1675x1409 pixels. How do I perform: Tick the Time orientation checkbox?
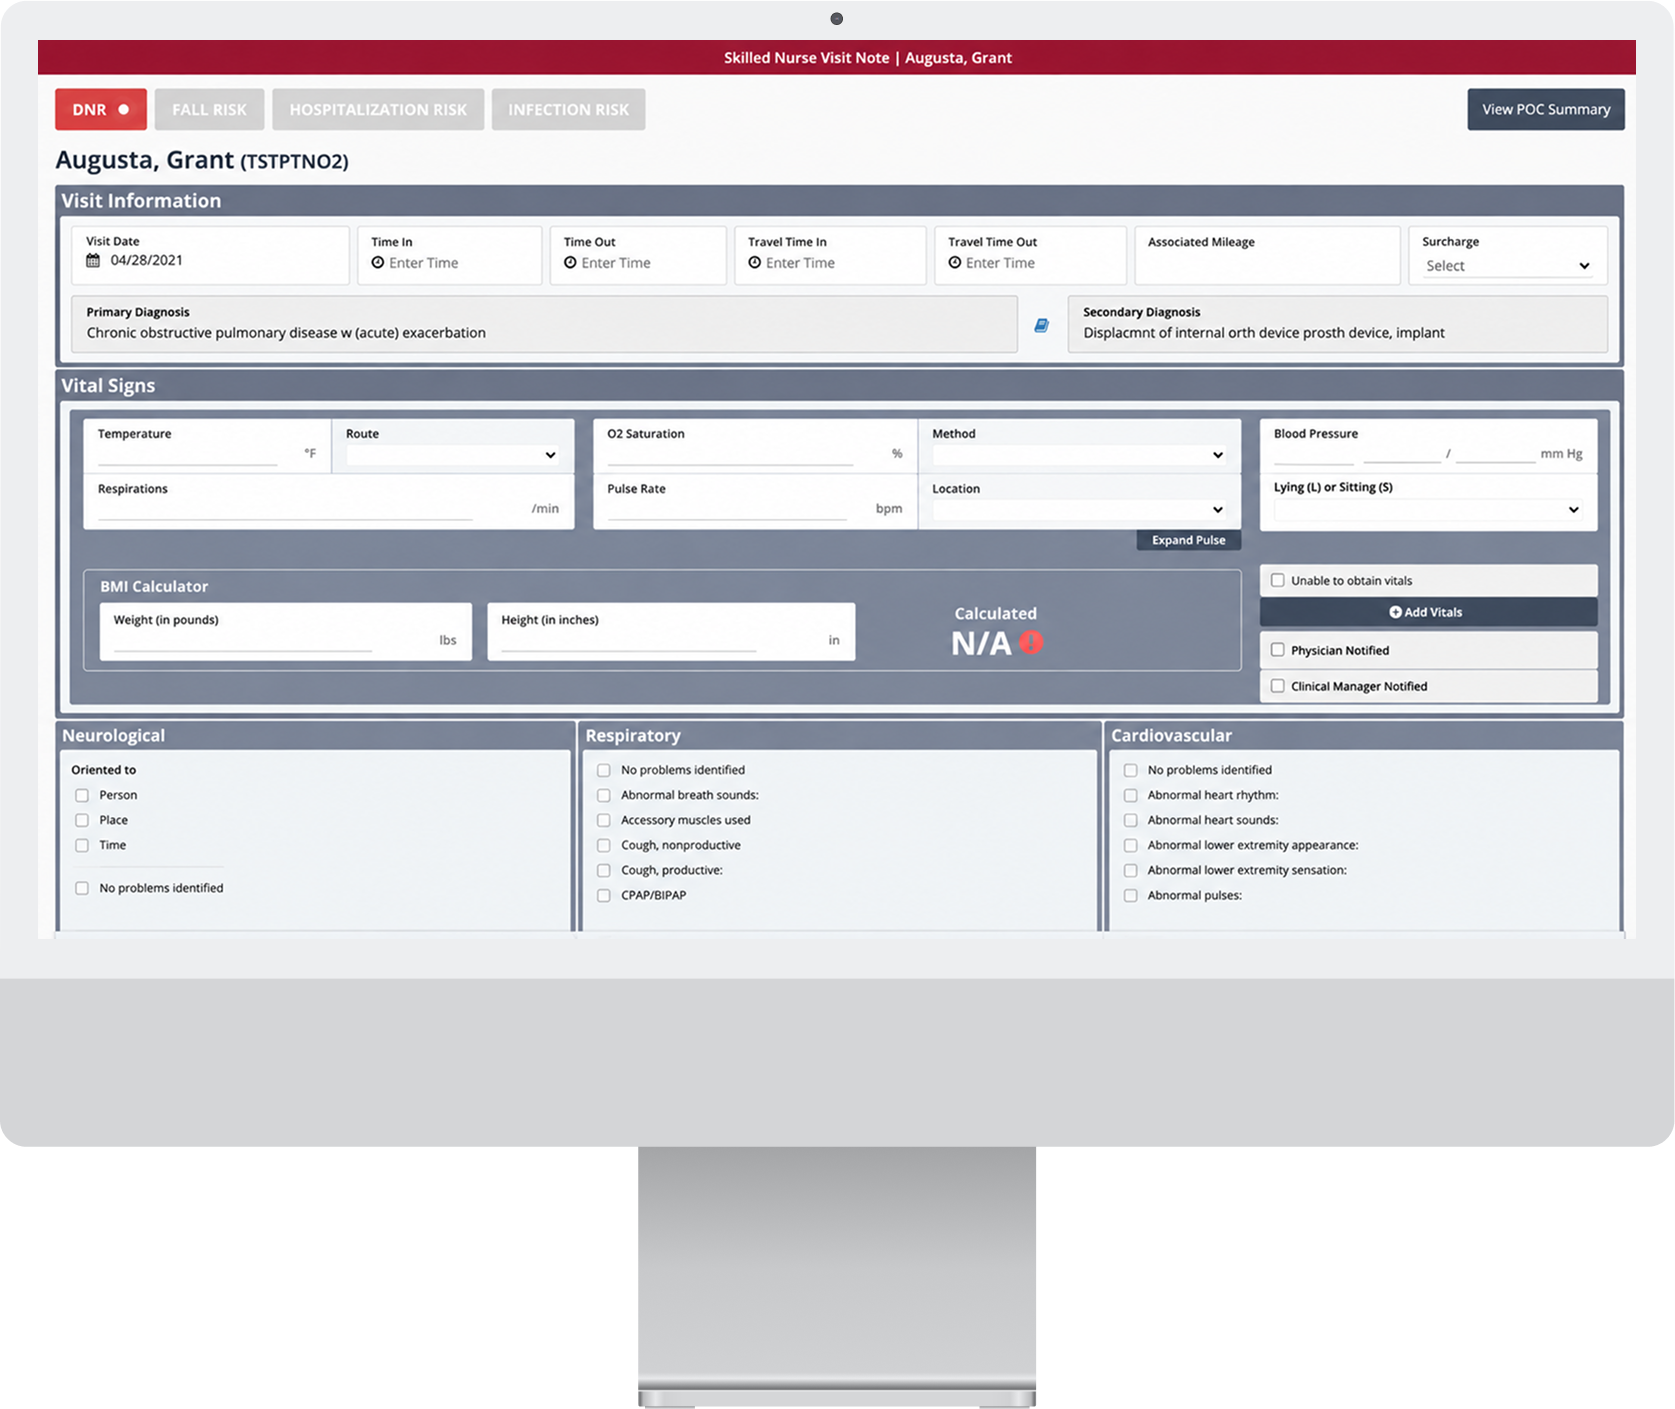(82, 845)
